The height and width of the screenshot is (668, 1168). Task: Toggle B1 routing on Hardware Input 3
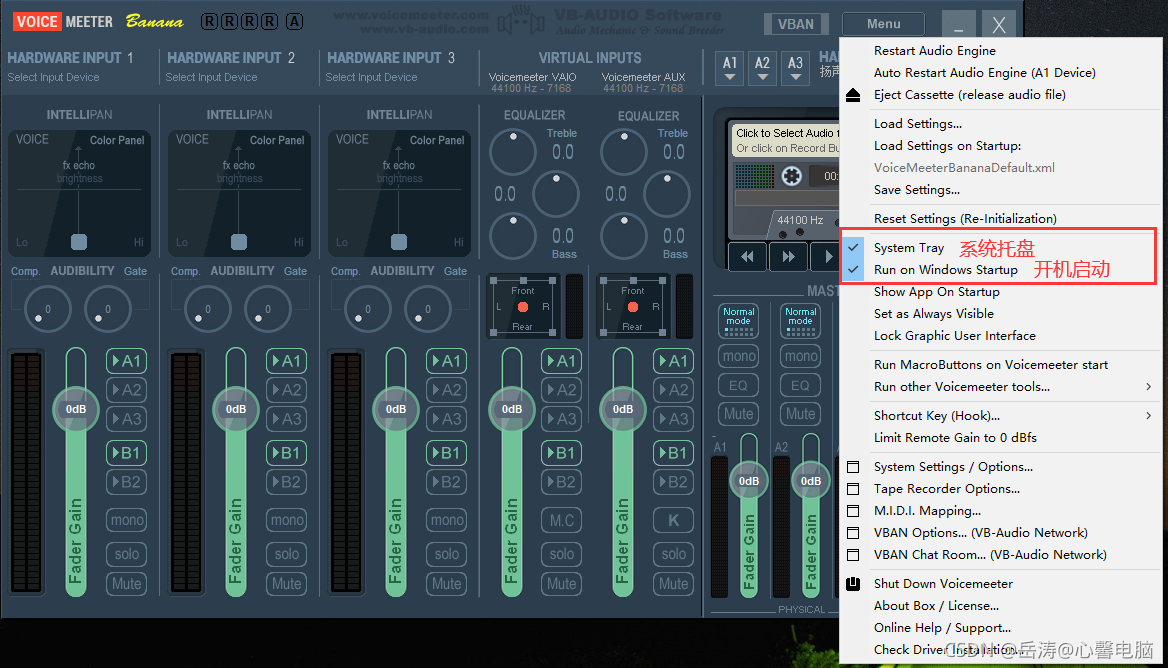click(x=447, y=453)
